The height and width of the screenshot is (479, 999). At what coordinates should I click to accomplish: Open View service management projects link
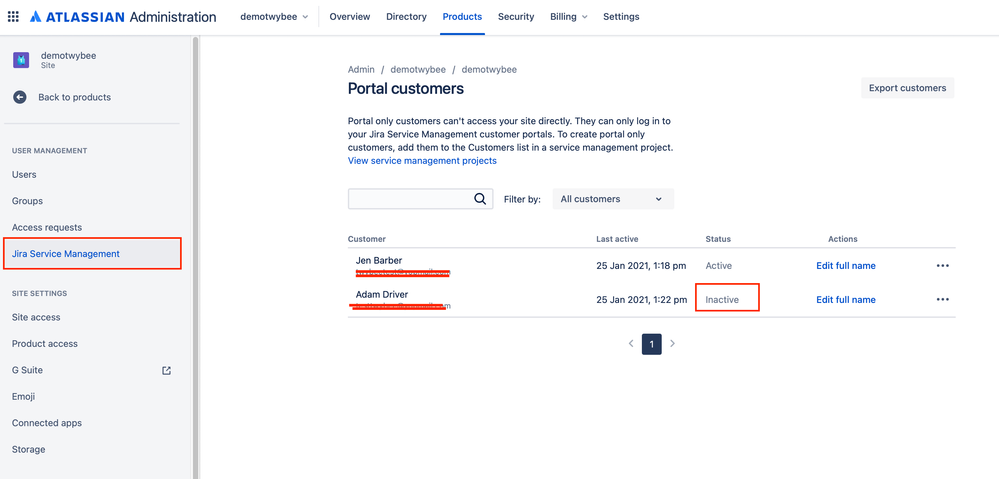pos(422,161)
